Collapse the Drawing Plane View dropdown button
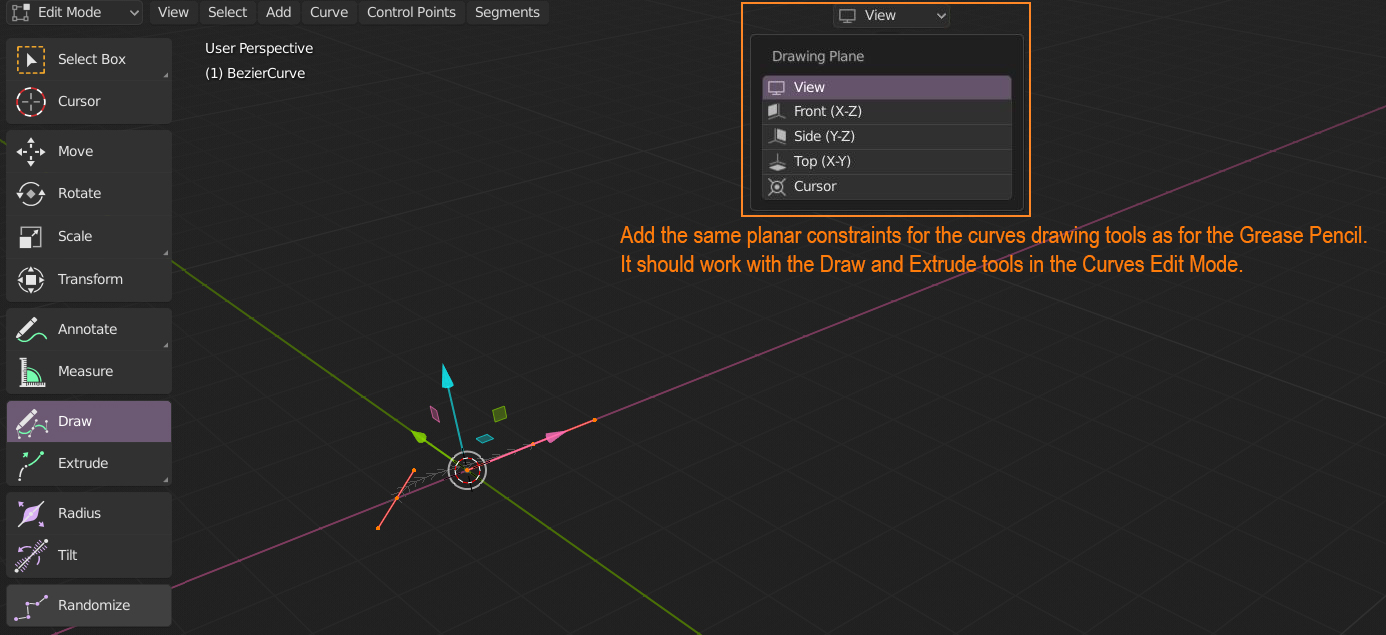 pyautogui.click(x=891, y=15)
